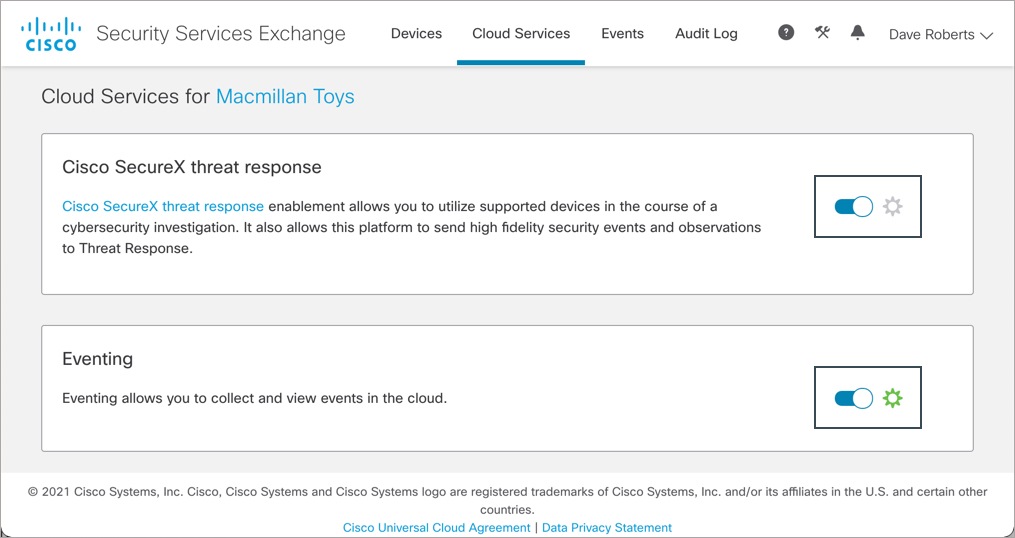Viewport: 1015px width, 538px height.
Task: Open the Cisco Universal Cloud Agreement link
Action: pos(437,528)
